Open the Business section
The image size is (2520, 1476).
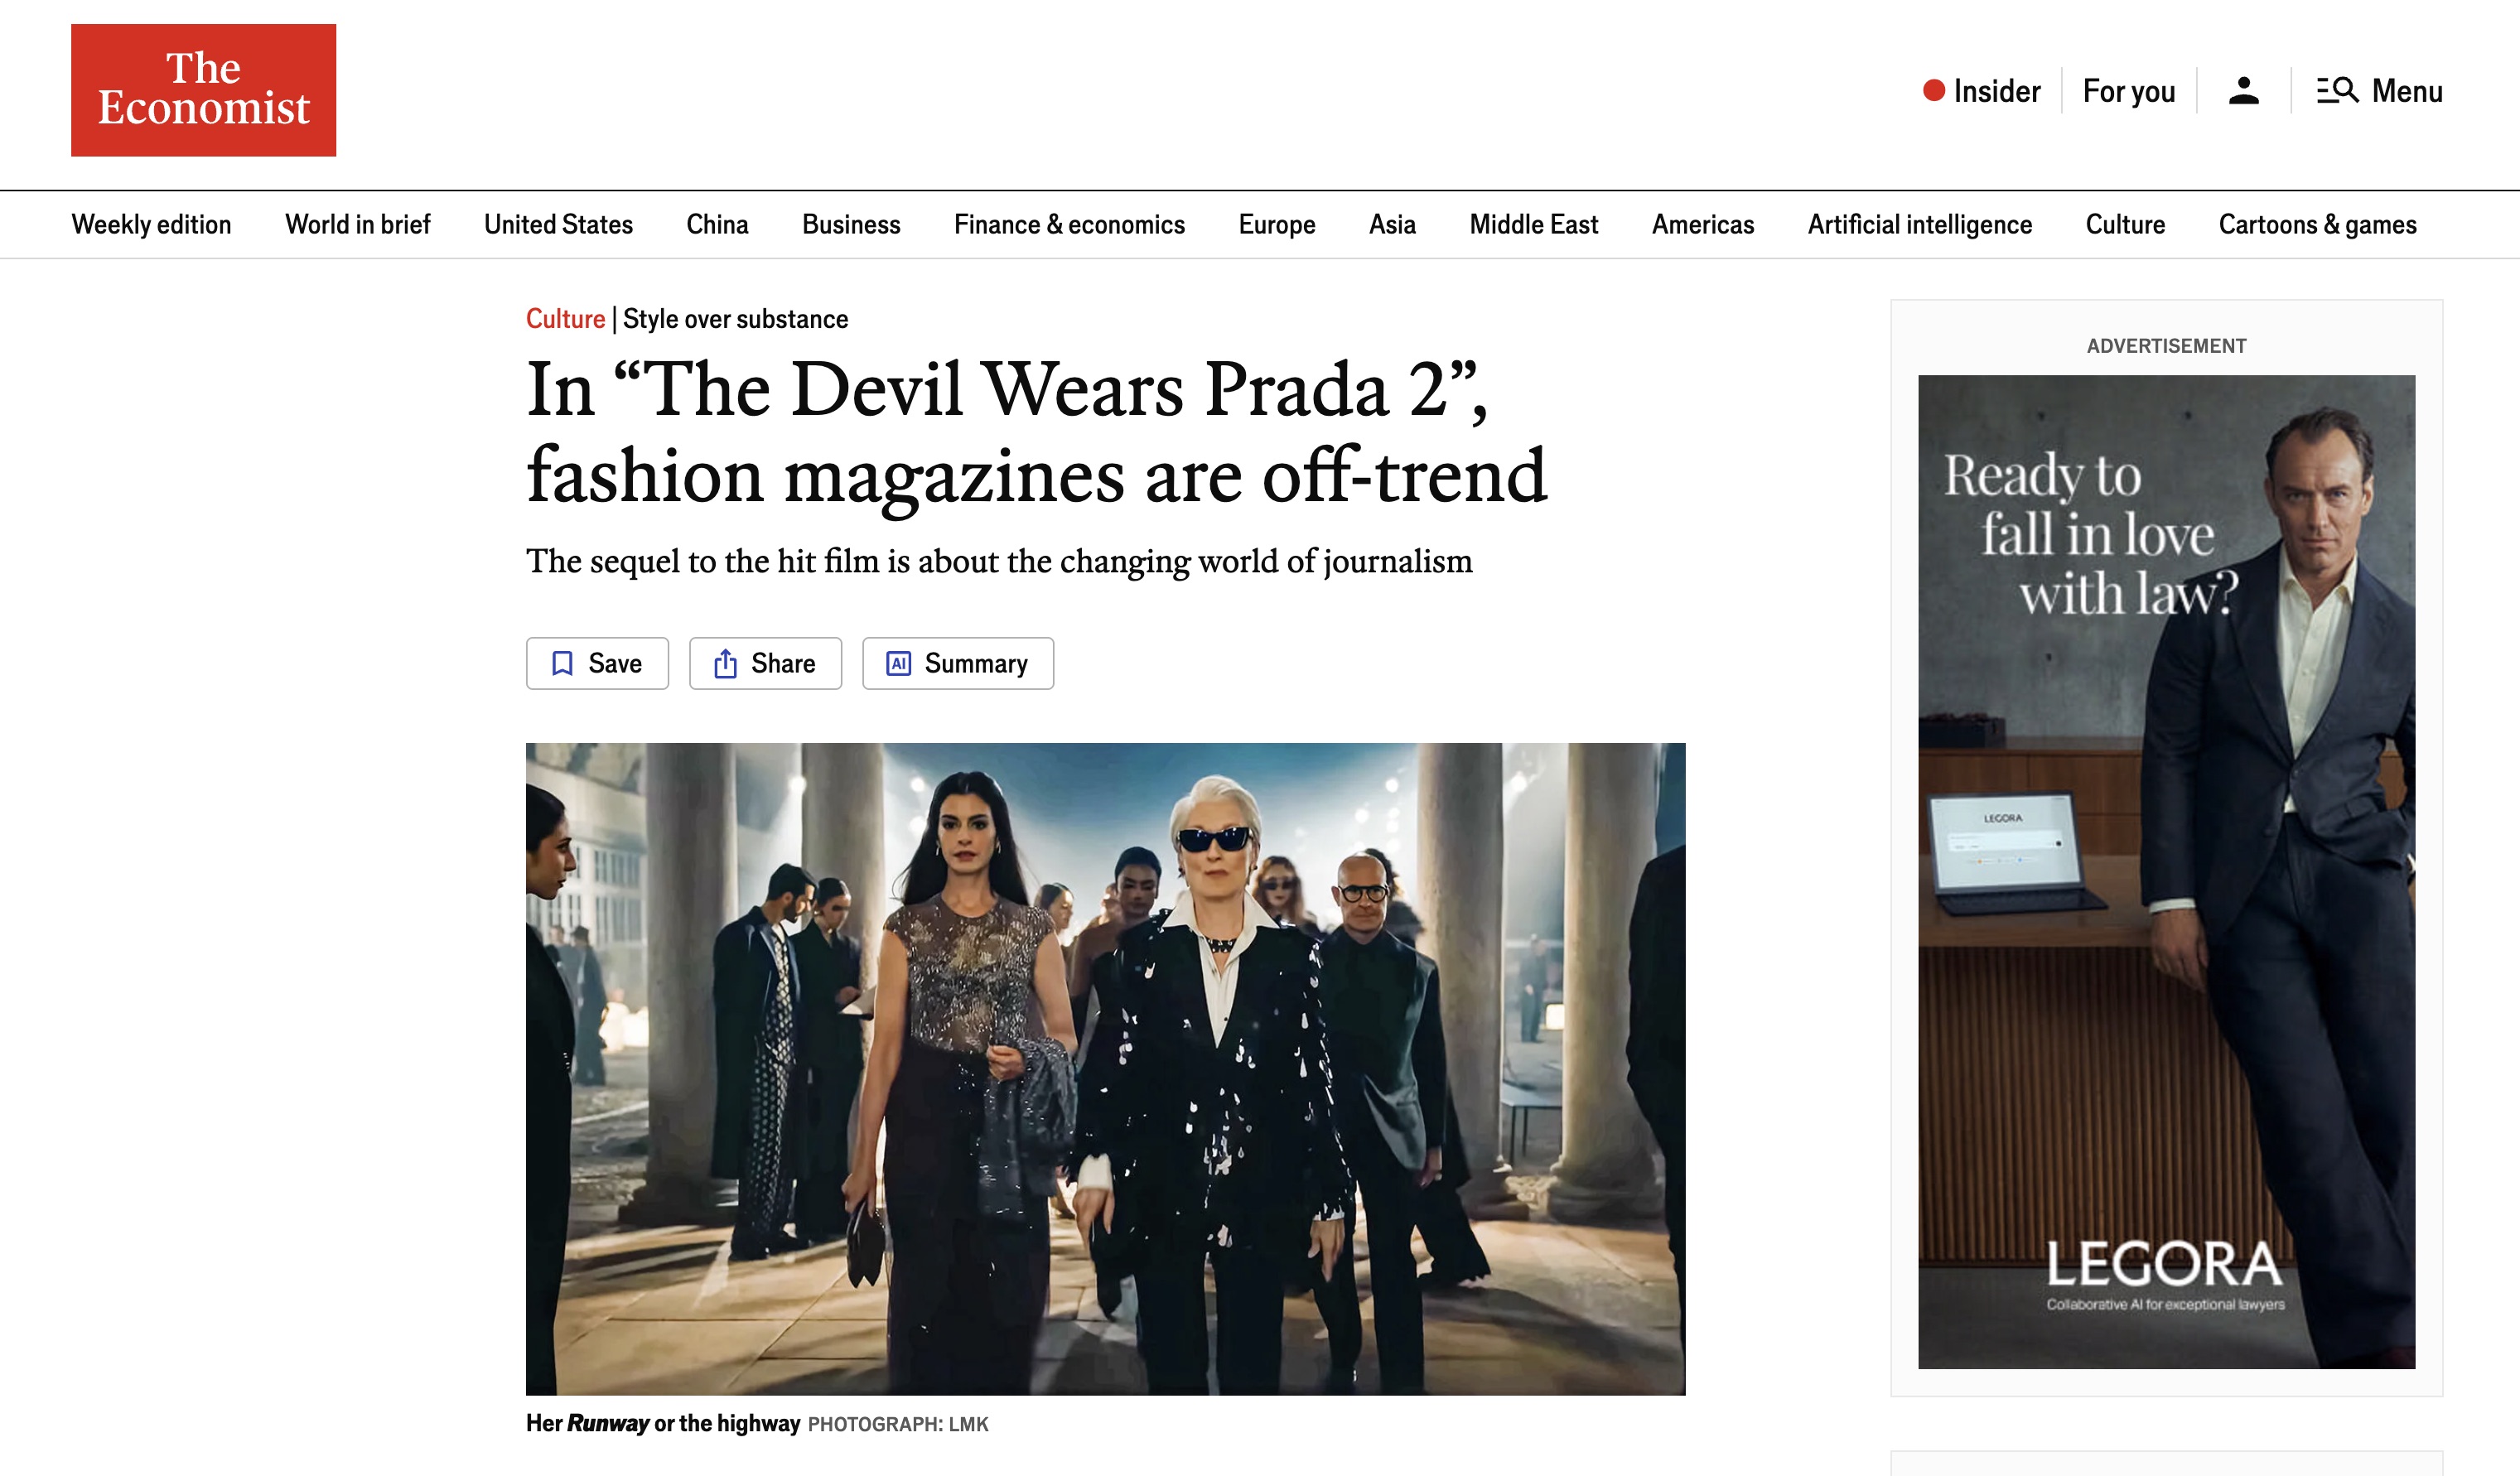click(851, 225)
